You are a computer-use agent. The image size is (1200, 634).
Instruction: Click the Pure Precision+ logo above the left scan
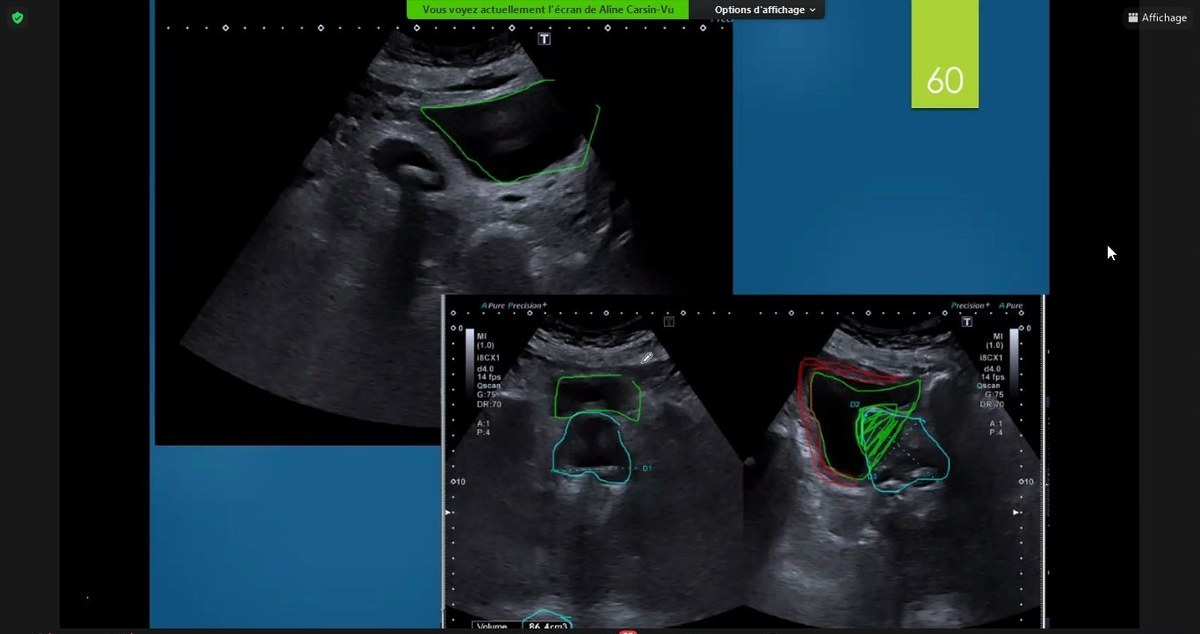tap(514, 306)
